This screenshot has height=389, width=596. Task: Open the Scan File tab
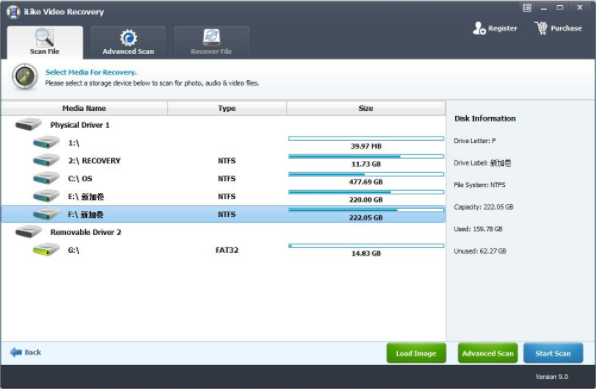coord(45,42)
